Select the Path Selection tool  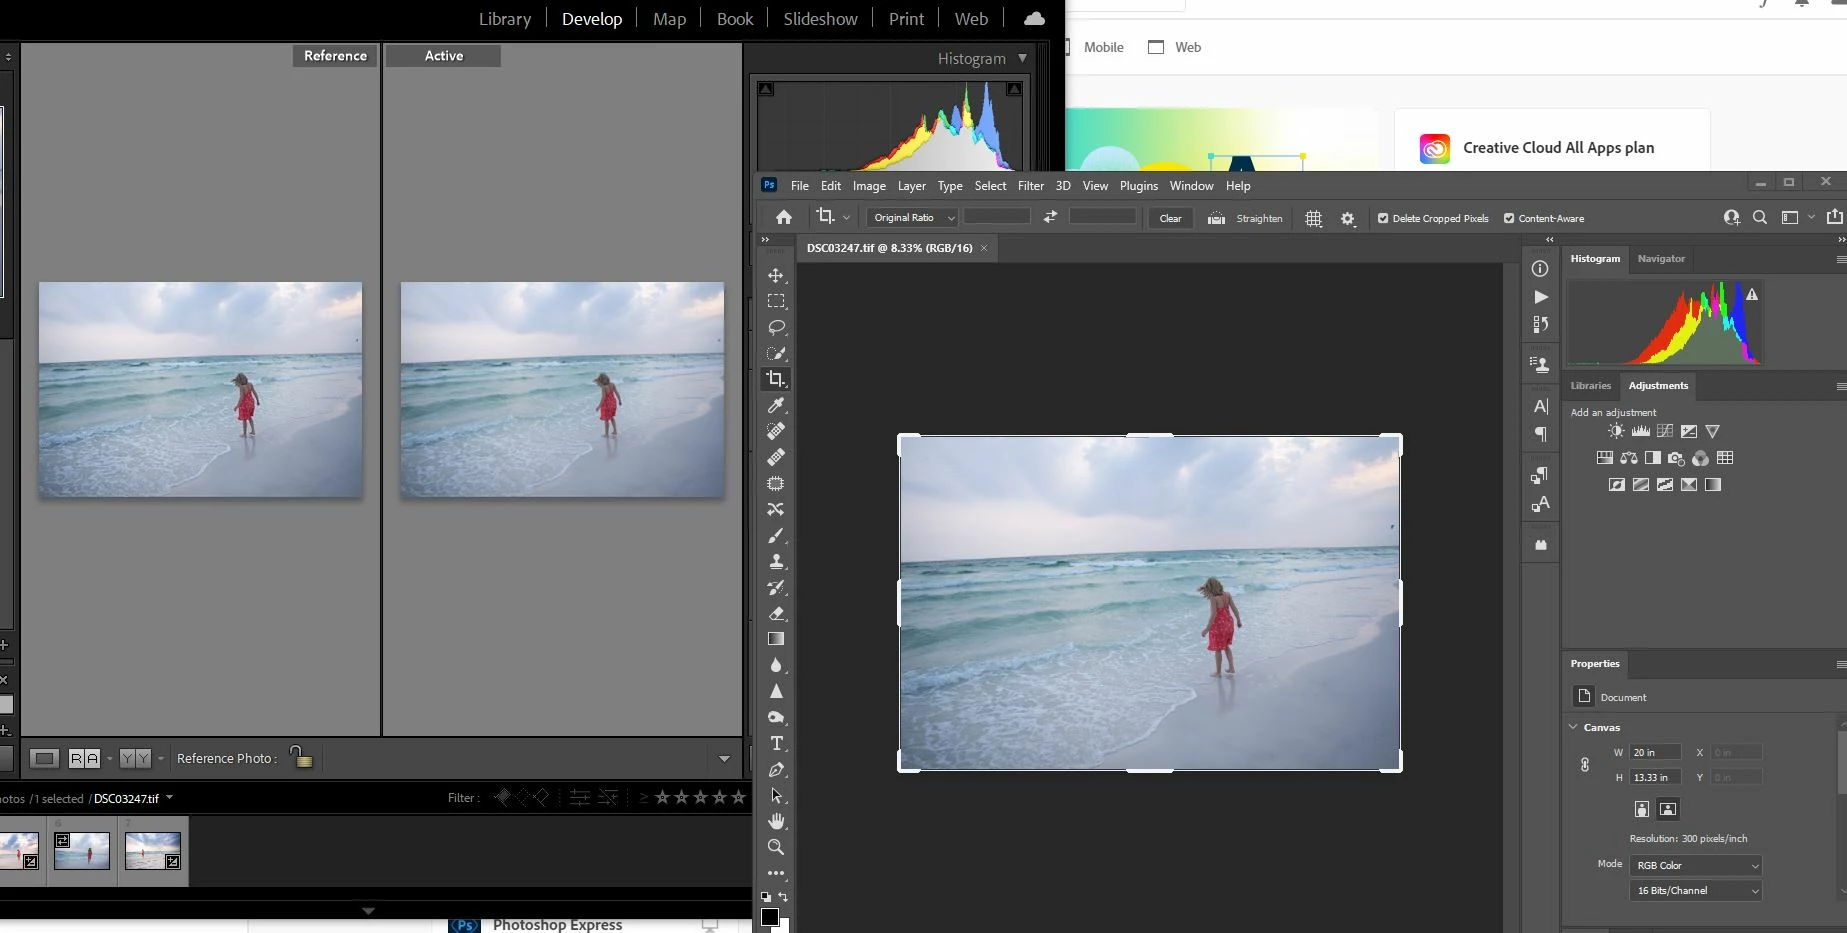[x=776, y=796]
